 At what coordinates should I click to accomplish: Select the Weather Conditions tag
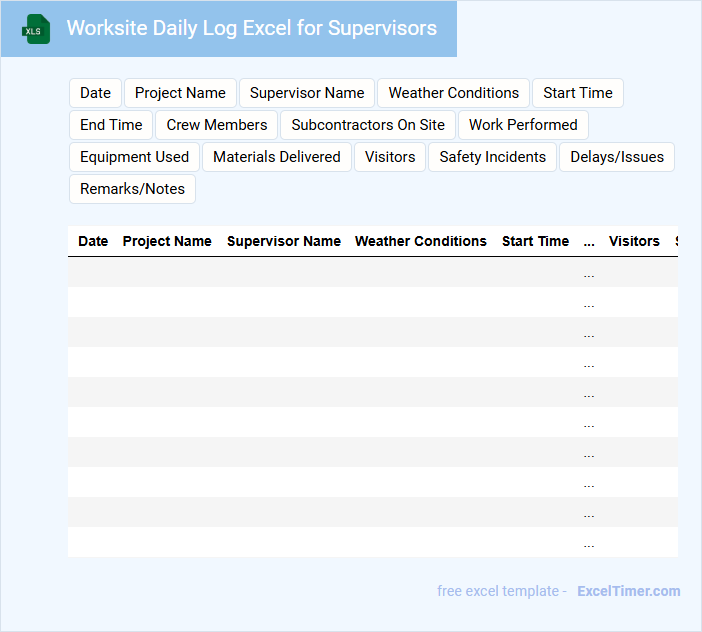[453, 93]
